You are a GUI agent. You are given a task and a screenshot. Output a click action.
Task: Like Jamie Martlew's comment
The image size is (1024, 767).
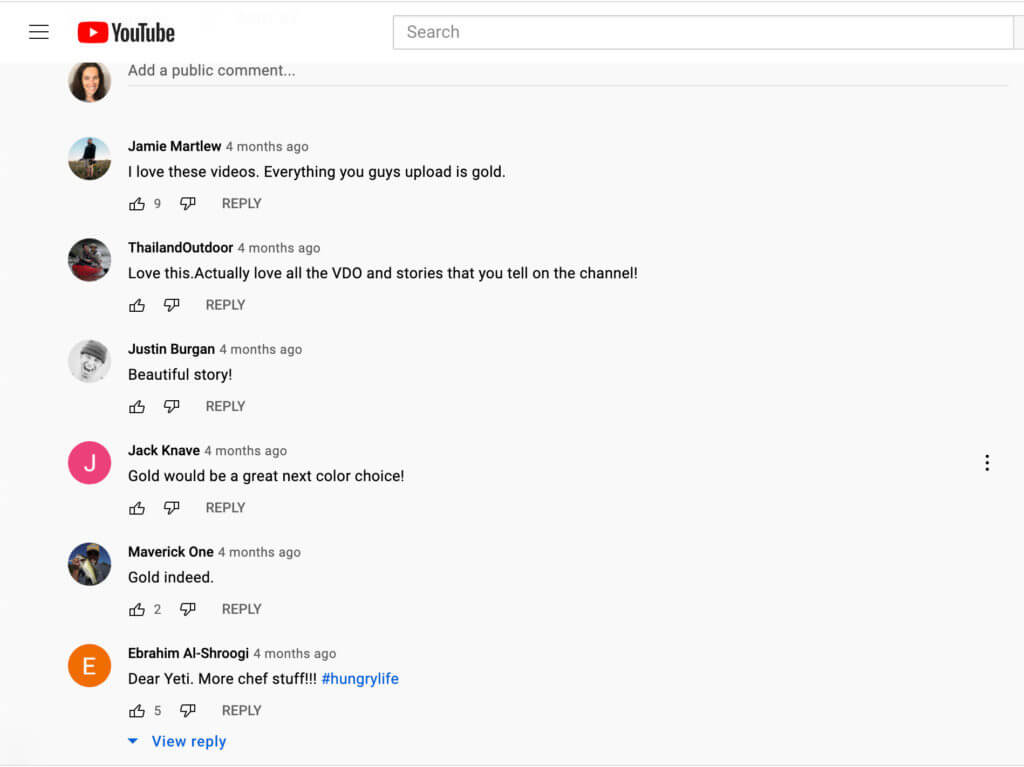click(137, 203)
